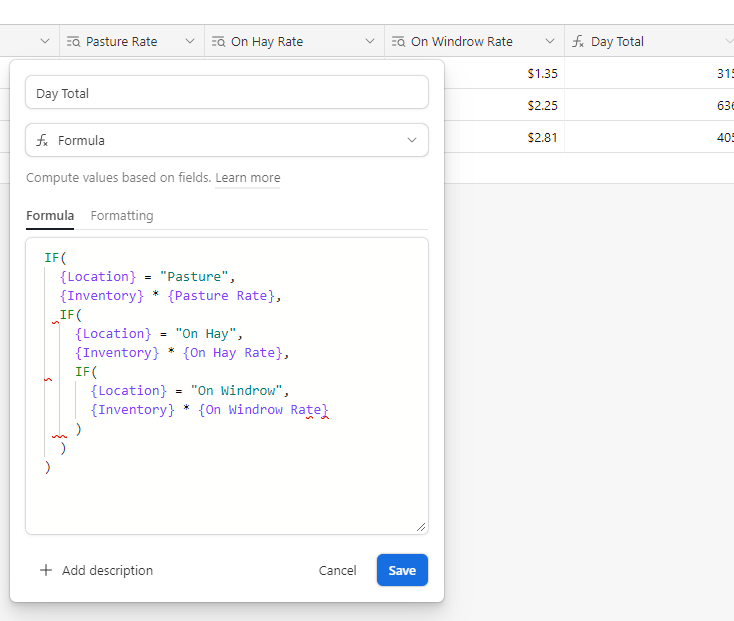Open the On Windrow Rate column dropdown arrow
Screen dimensions: 734x621
tap(550, 41)
